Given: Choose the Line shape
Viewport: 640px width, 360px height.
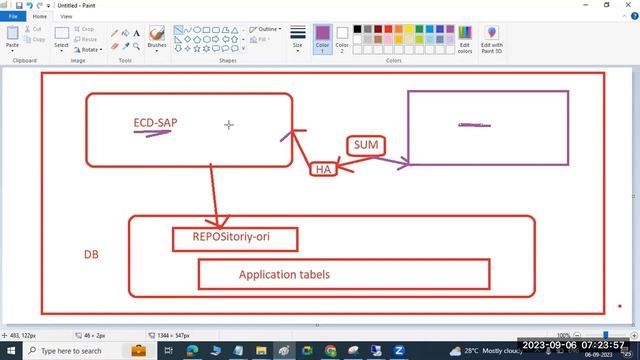Looking at the screenshot, I should (x=178, y=30).
